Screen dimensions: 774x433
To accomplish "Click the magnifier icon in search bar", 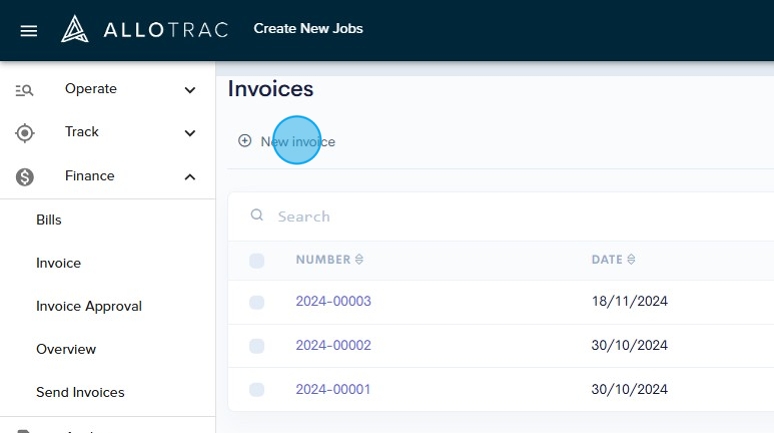I will click(257, 215).
